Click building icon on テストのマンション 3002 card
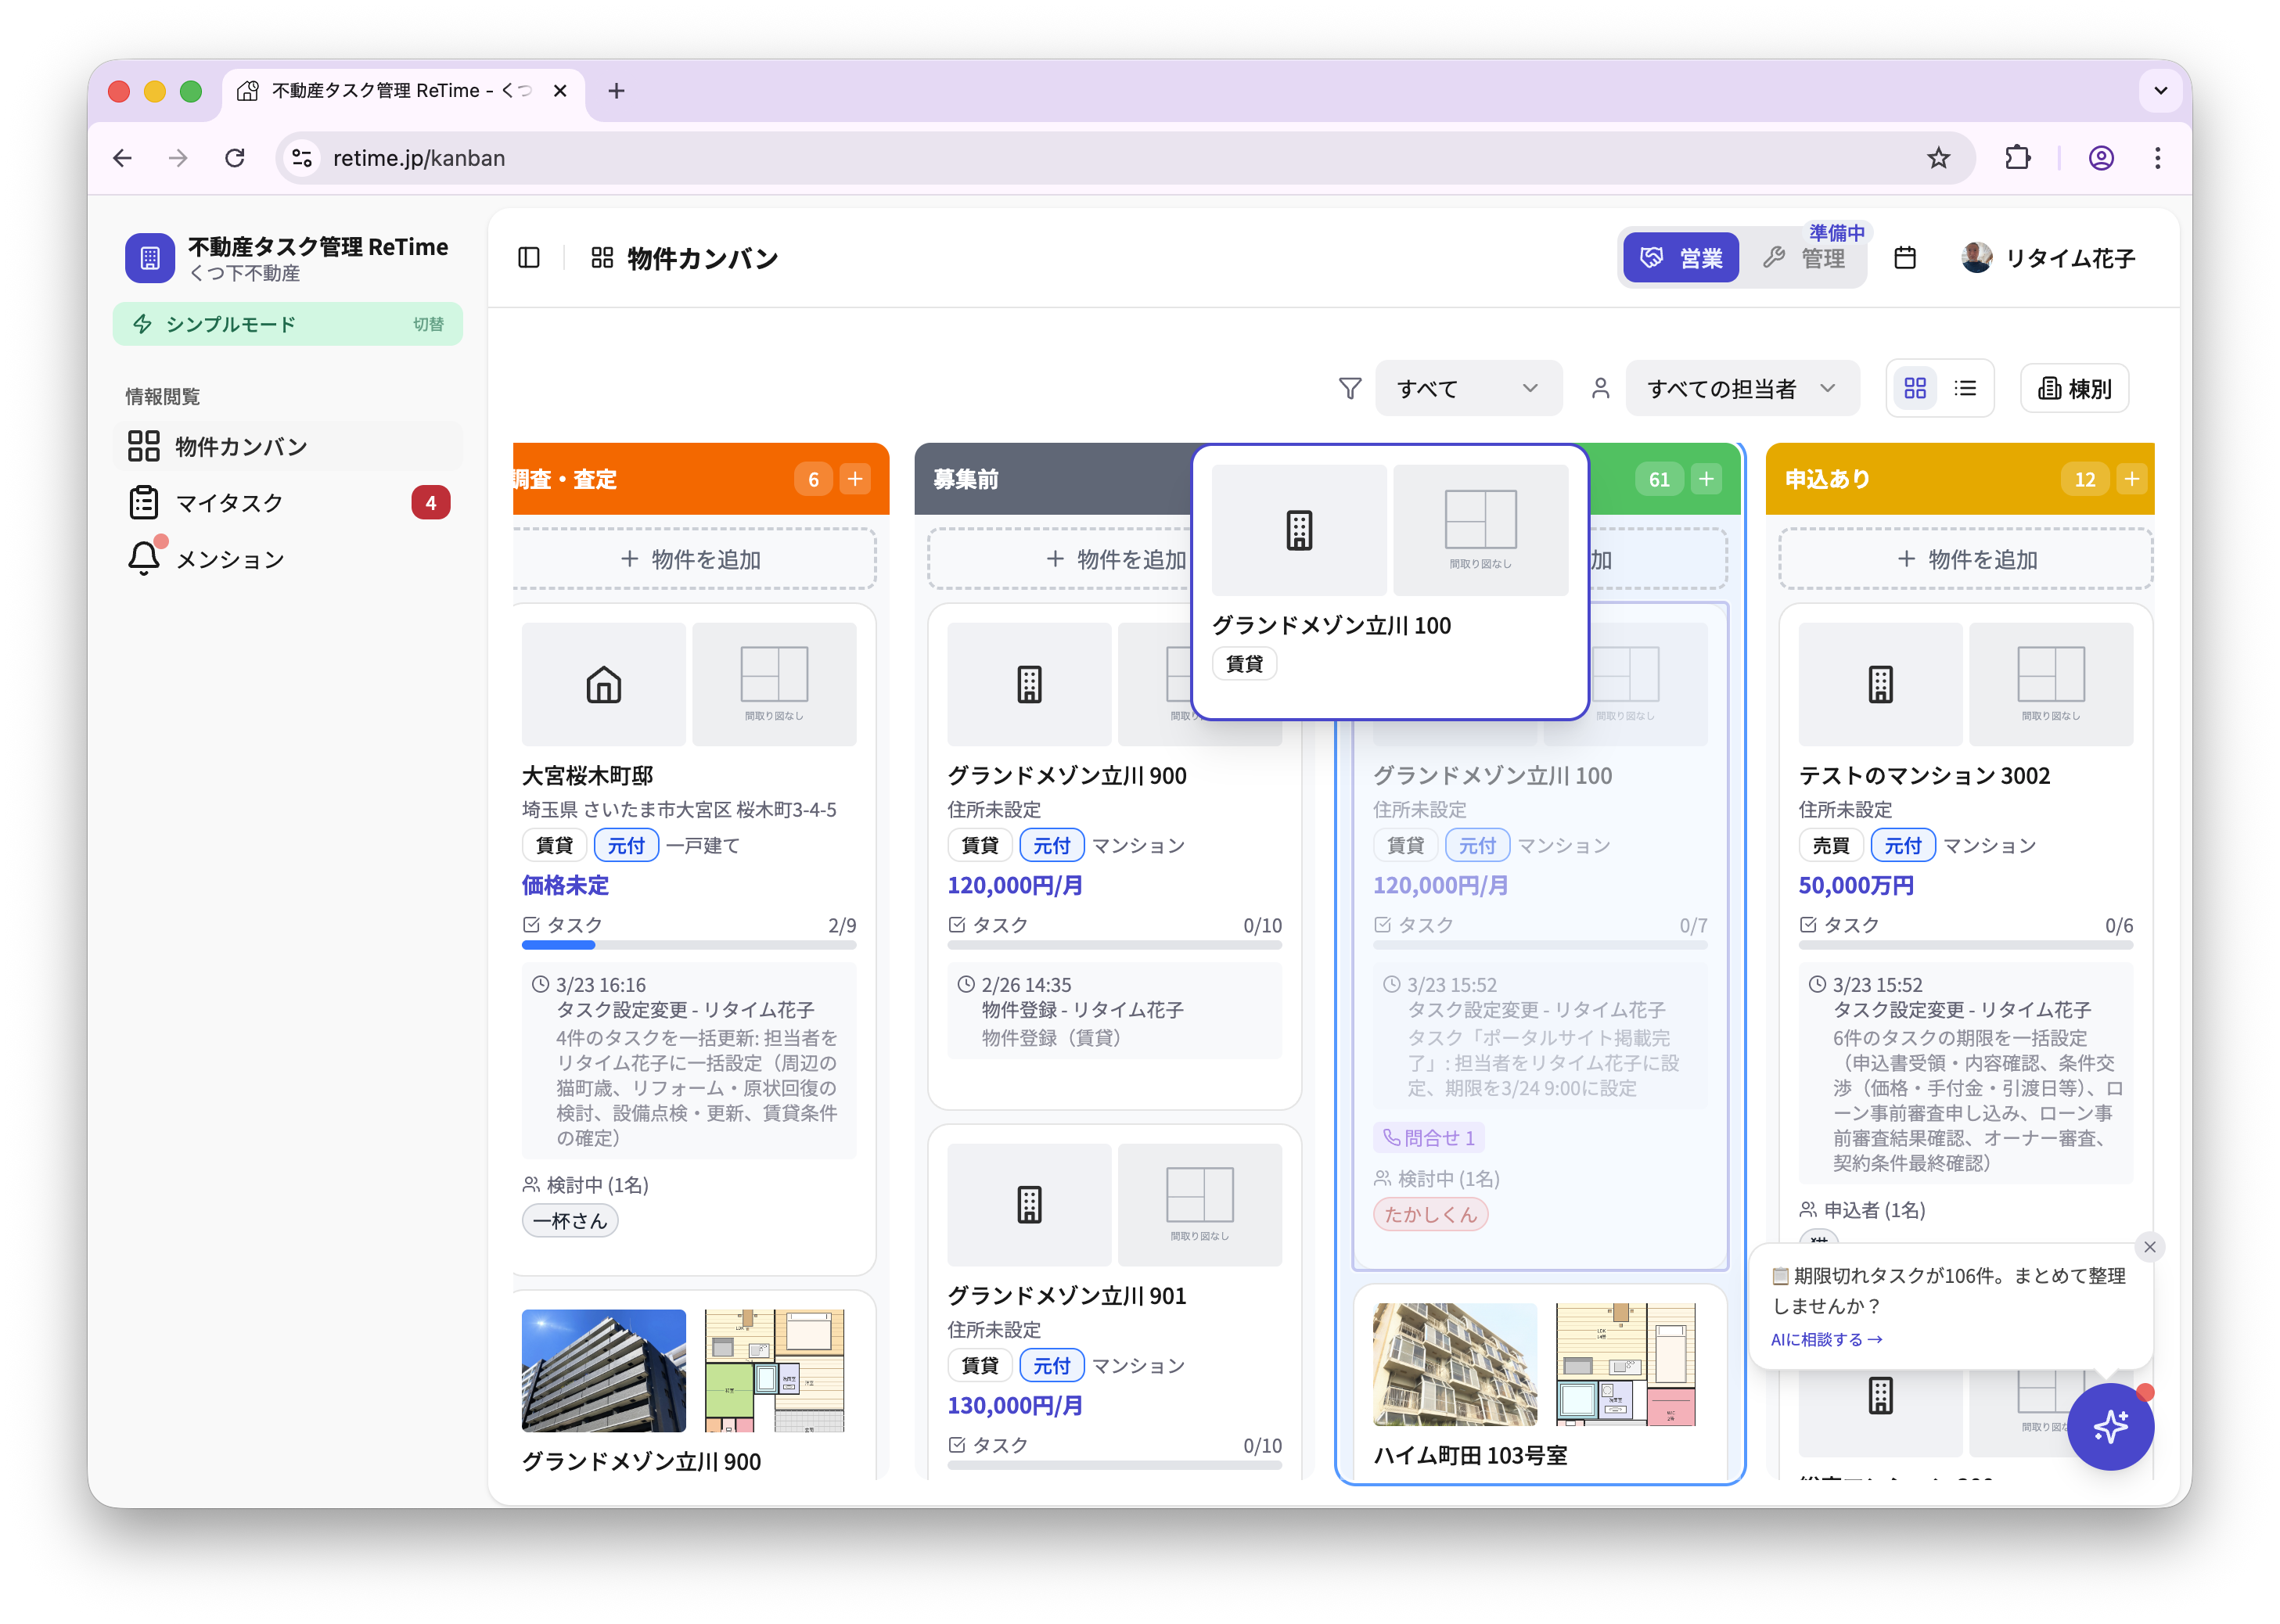The width and height of the screenshot is (2280, 1624). click(1880, 685)
